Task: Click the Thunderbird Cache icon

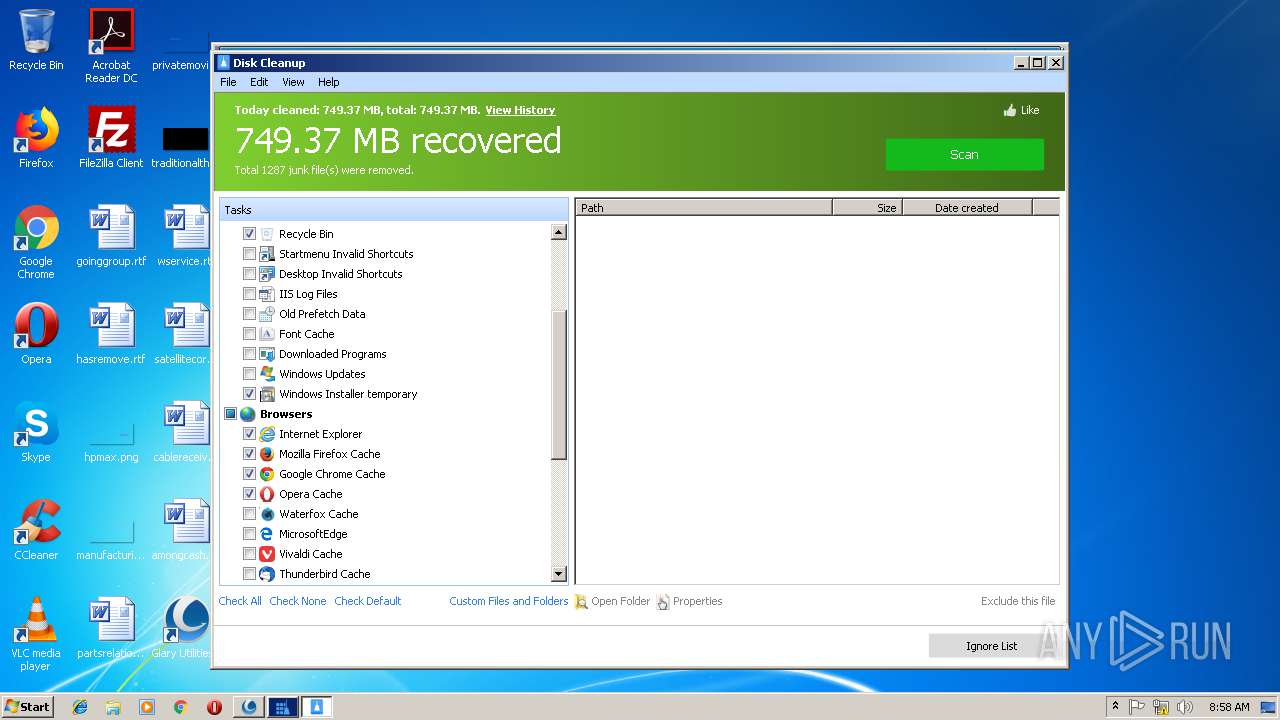Action: point(267,574)
